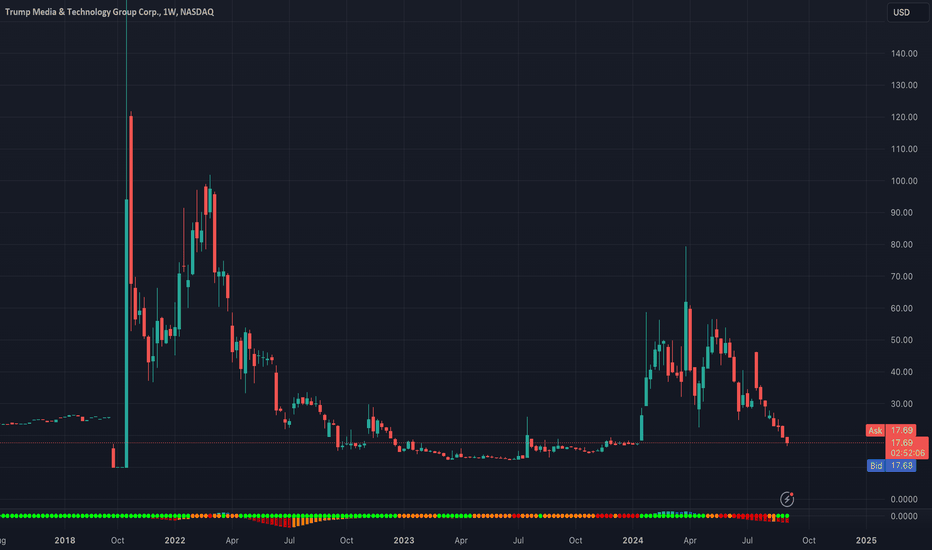Click the 40.00 price axis label

pos(904,372)
